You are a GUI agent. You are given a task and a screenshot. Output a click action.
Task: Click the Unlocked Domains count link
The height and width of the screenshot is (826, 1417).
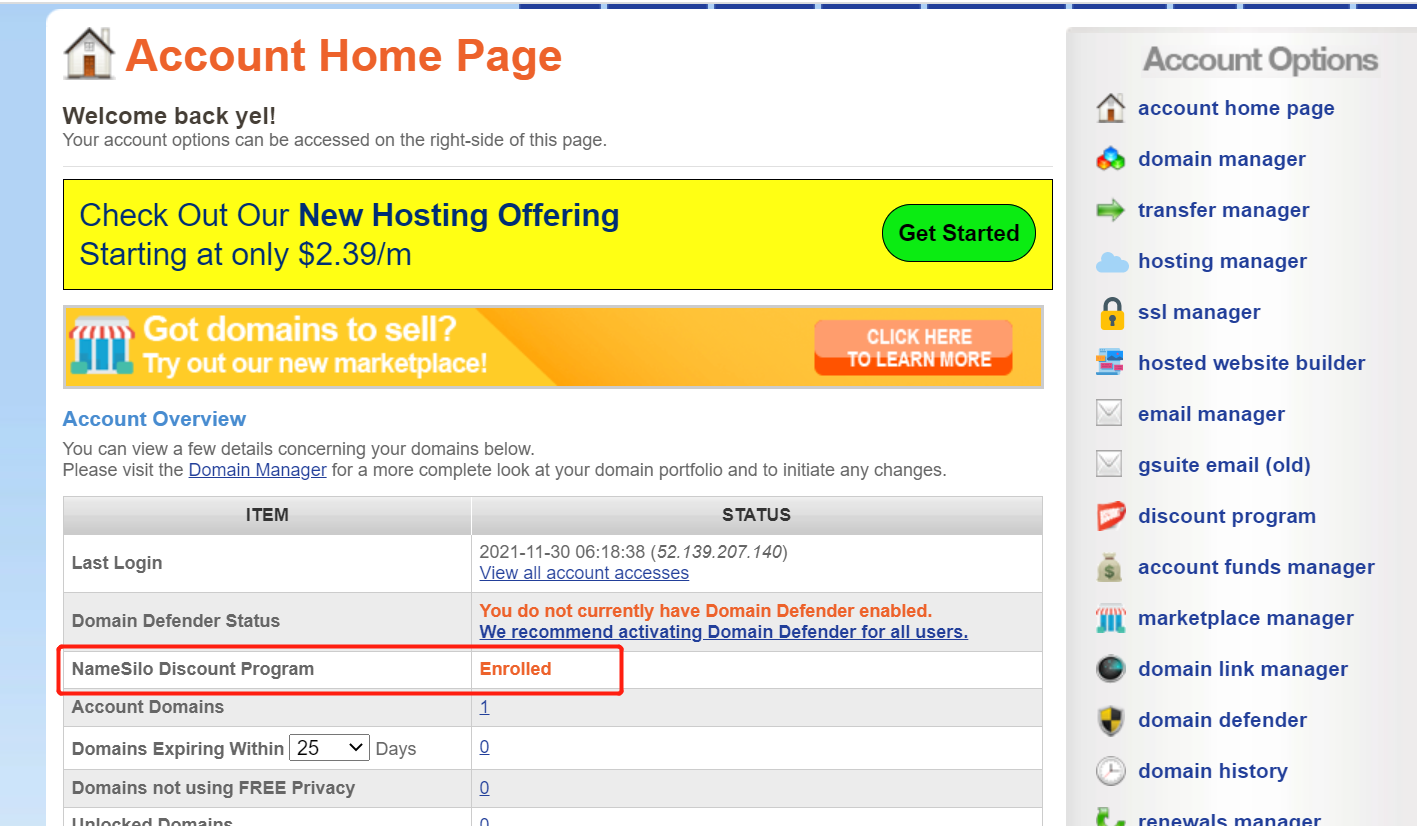click(x=484, y=821)
